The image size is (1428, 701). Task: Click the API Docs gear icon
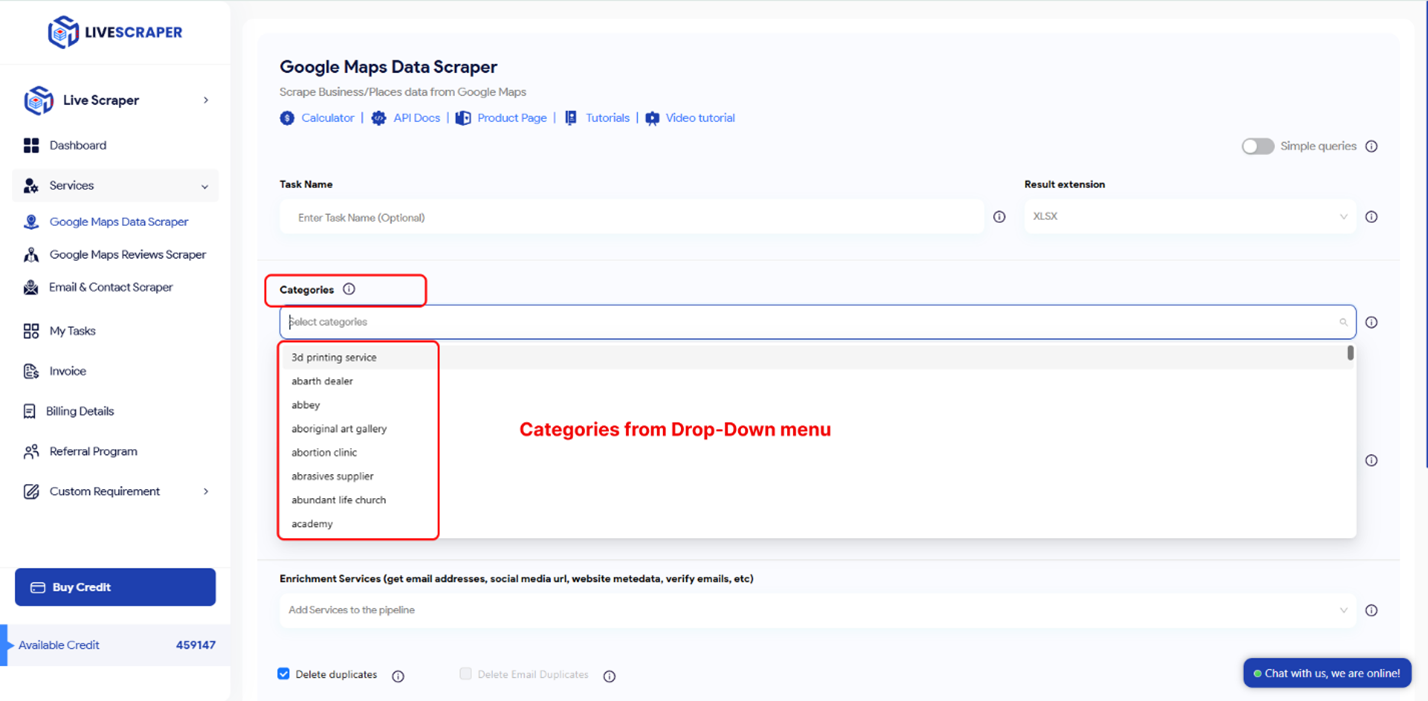(379, 118)
